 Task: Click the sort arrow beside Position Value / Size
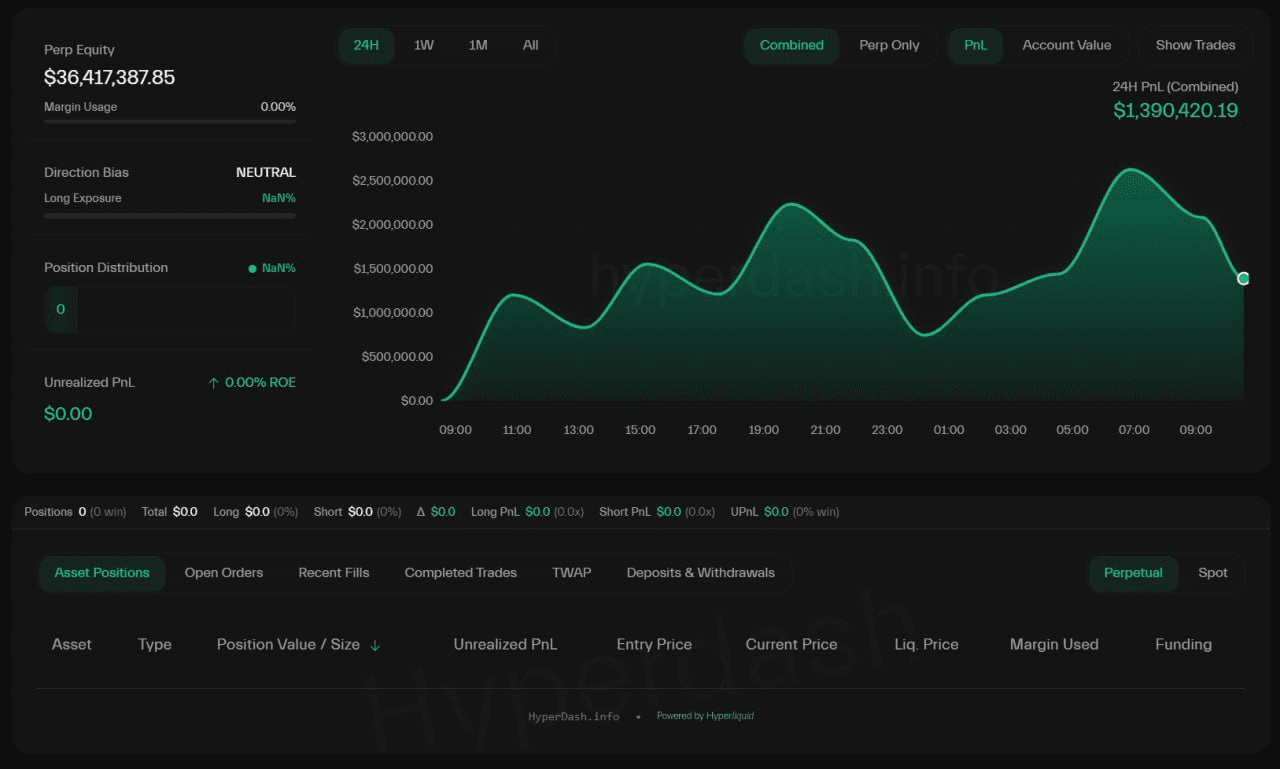tap(375, 645)
